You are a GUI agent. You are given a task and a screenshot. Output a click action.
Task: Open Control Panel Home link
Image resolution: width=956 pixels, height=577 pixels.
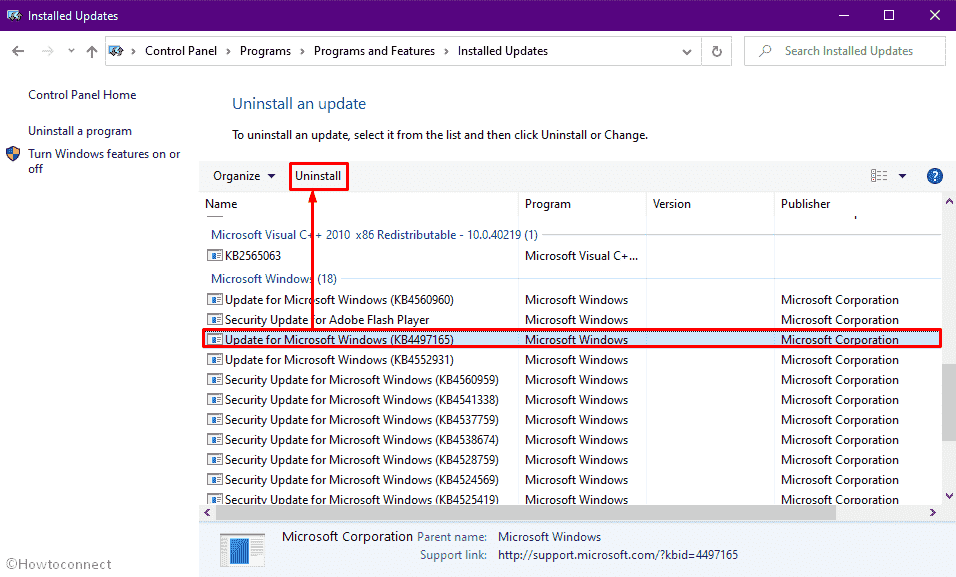82,95
